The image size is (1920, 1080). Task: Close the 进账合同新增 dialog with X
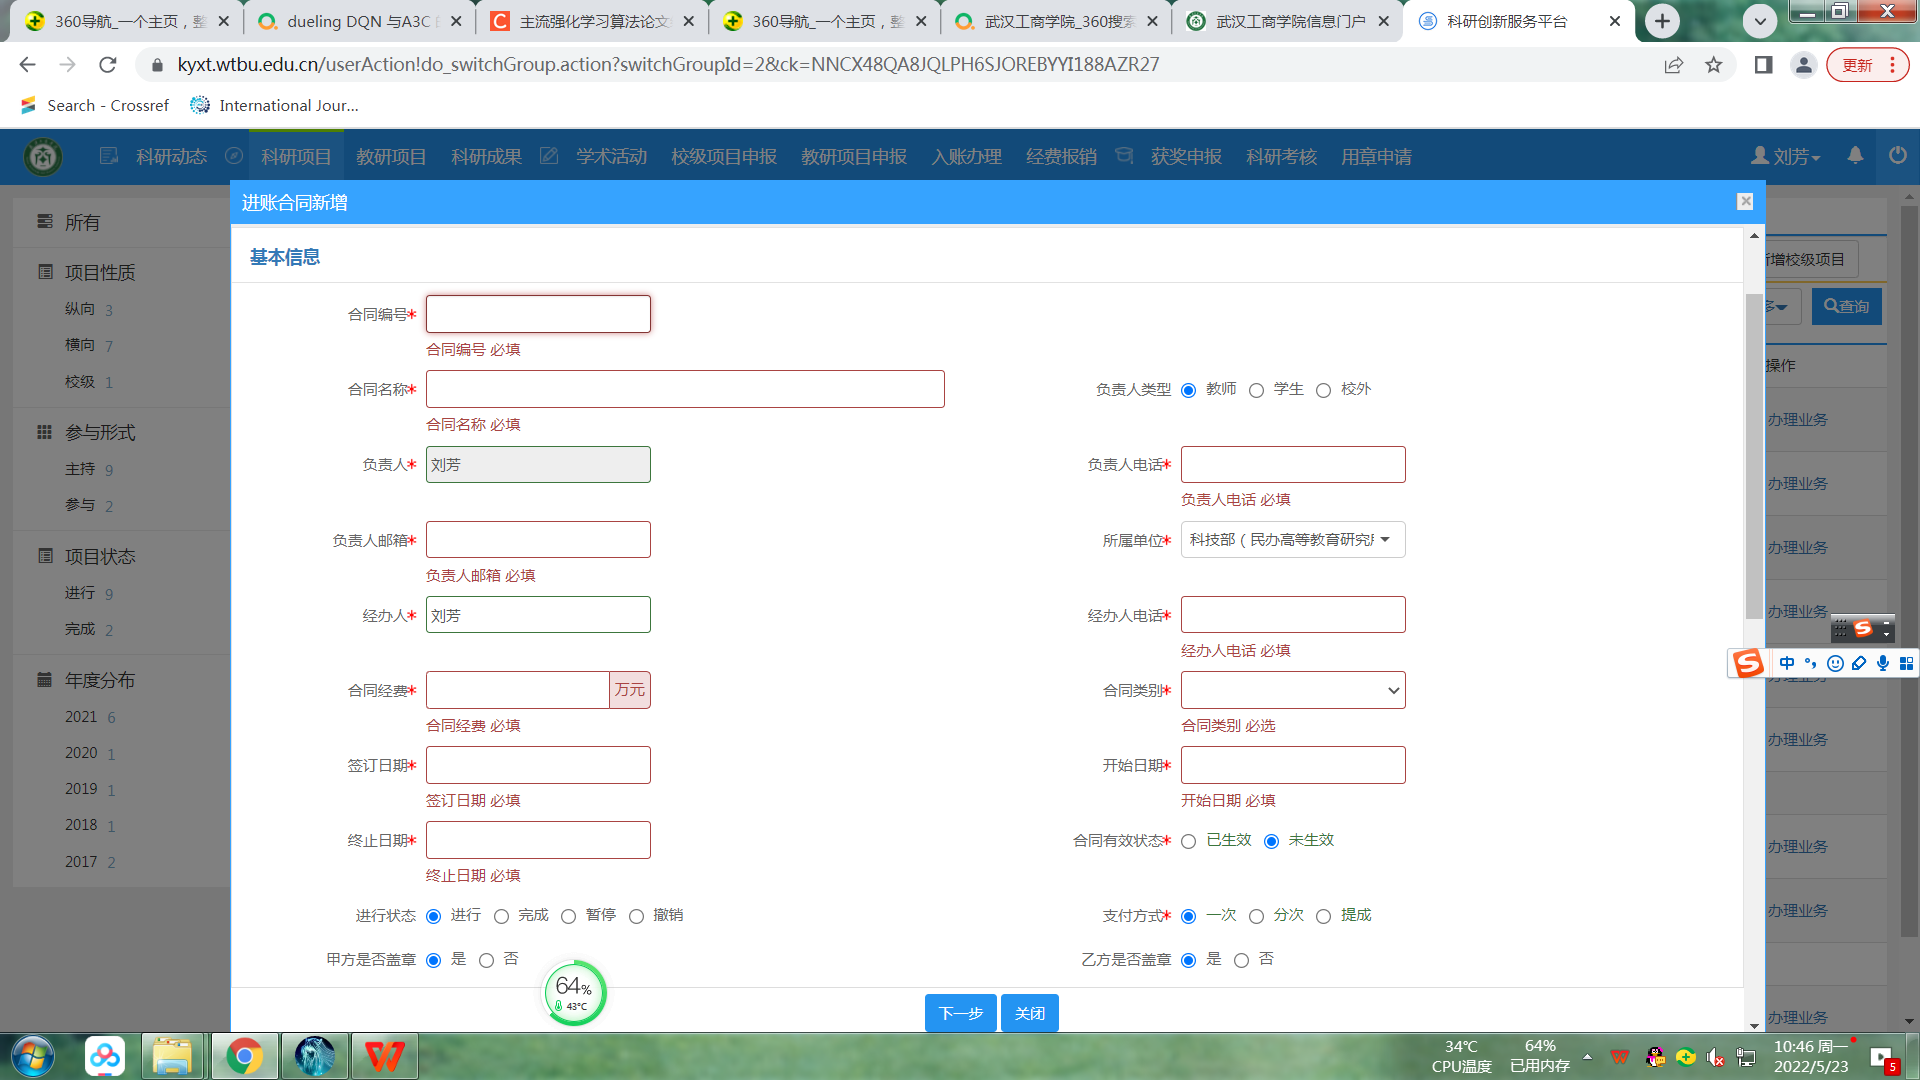1745,201
